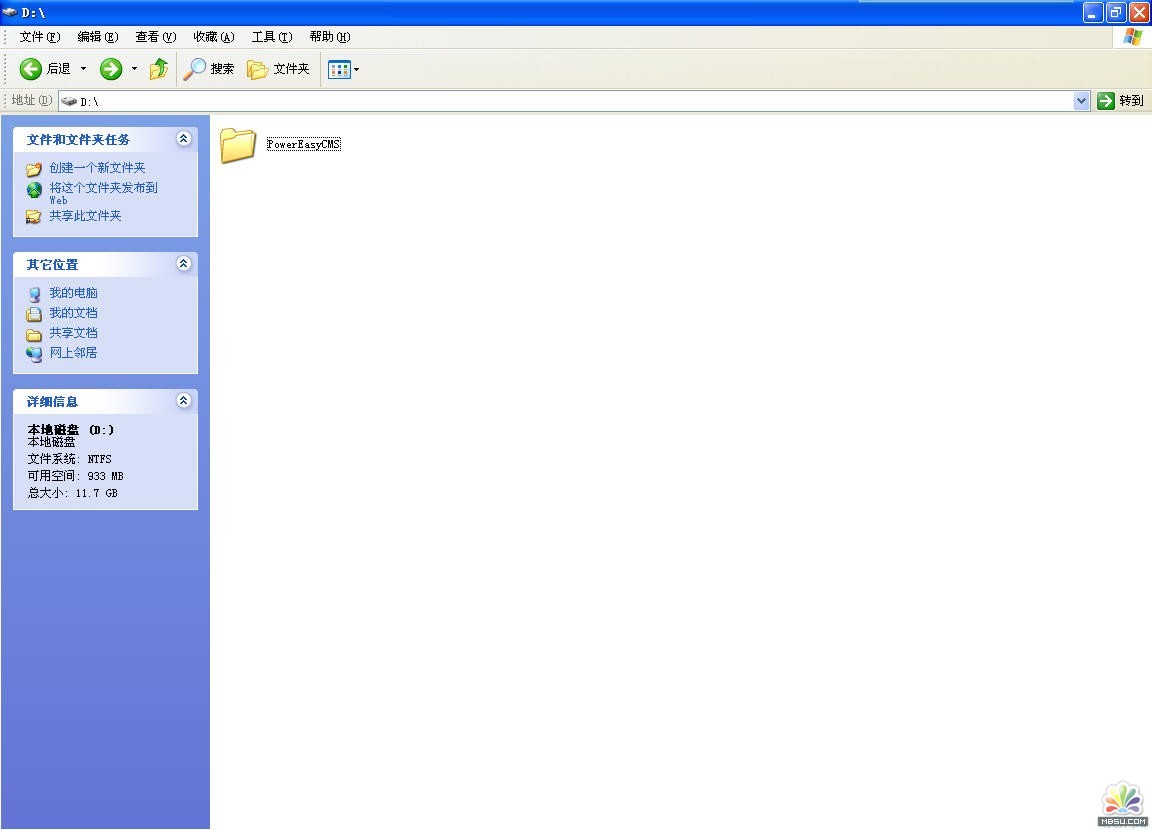Open the Views grid icon
The height and width of the screenshot is (830, 1152).
[339, 69]
